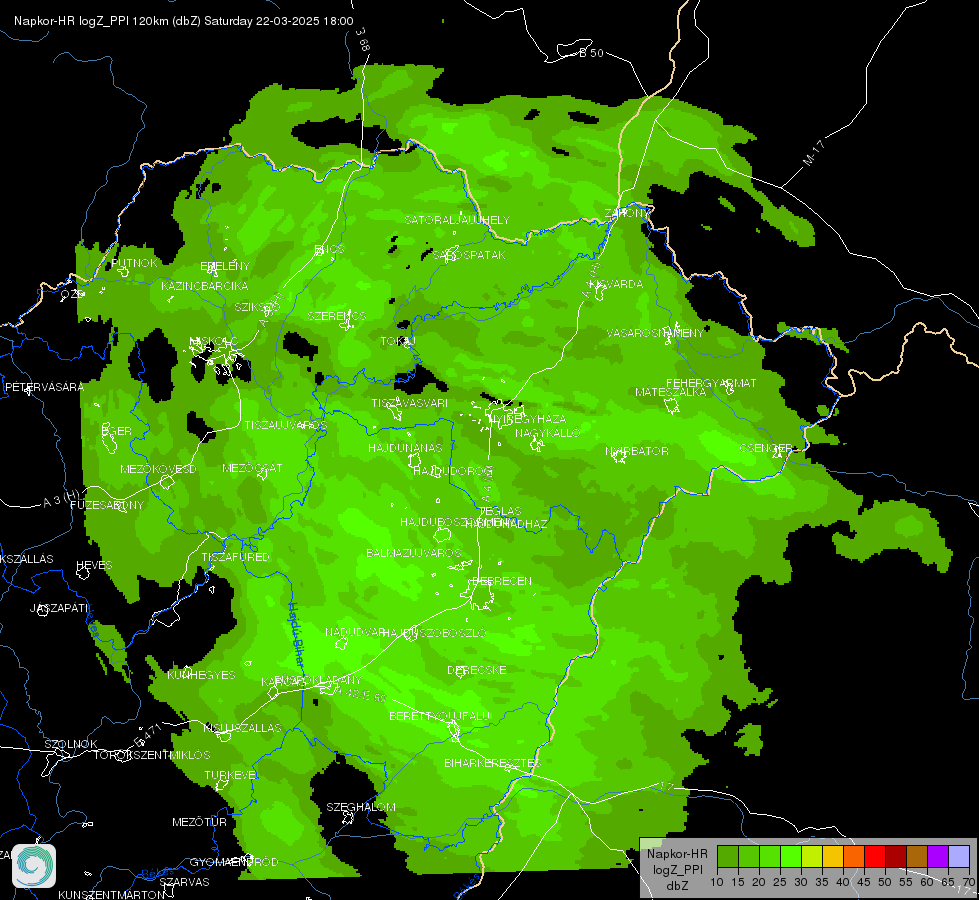Click the MEZOKOVESD city label

tap(159, 468)
